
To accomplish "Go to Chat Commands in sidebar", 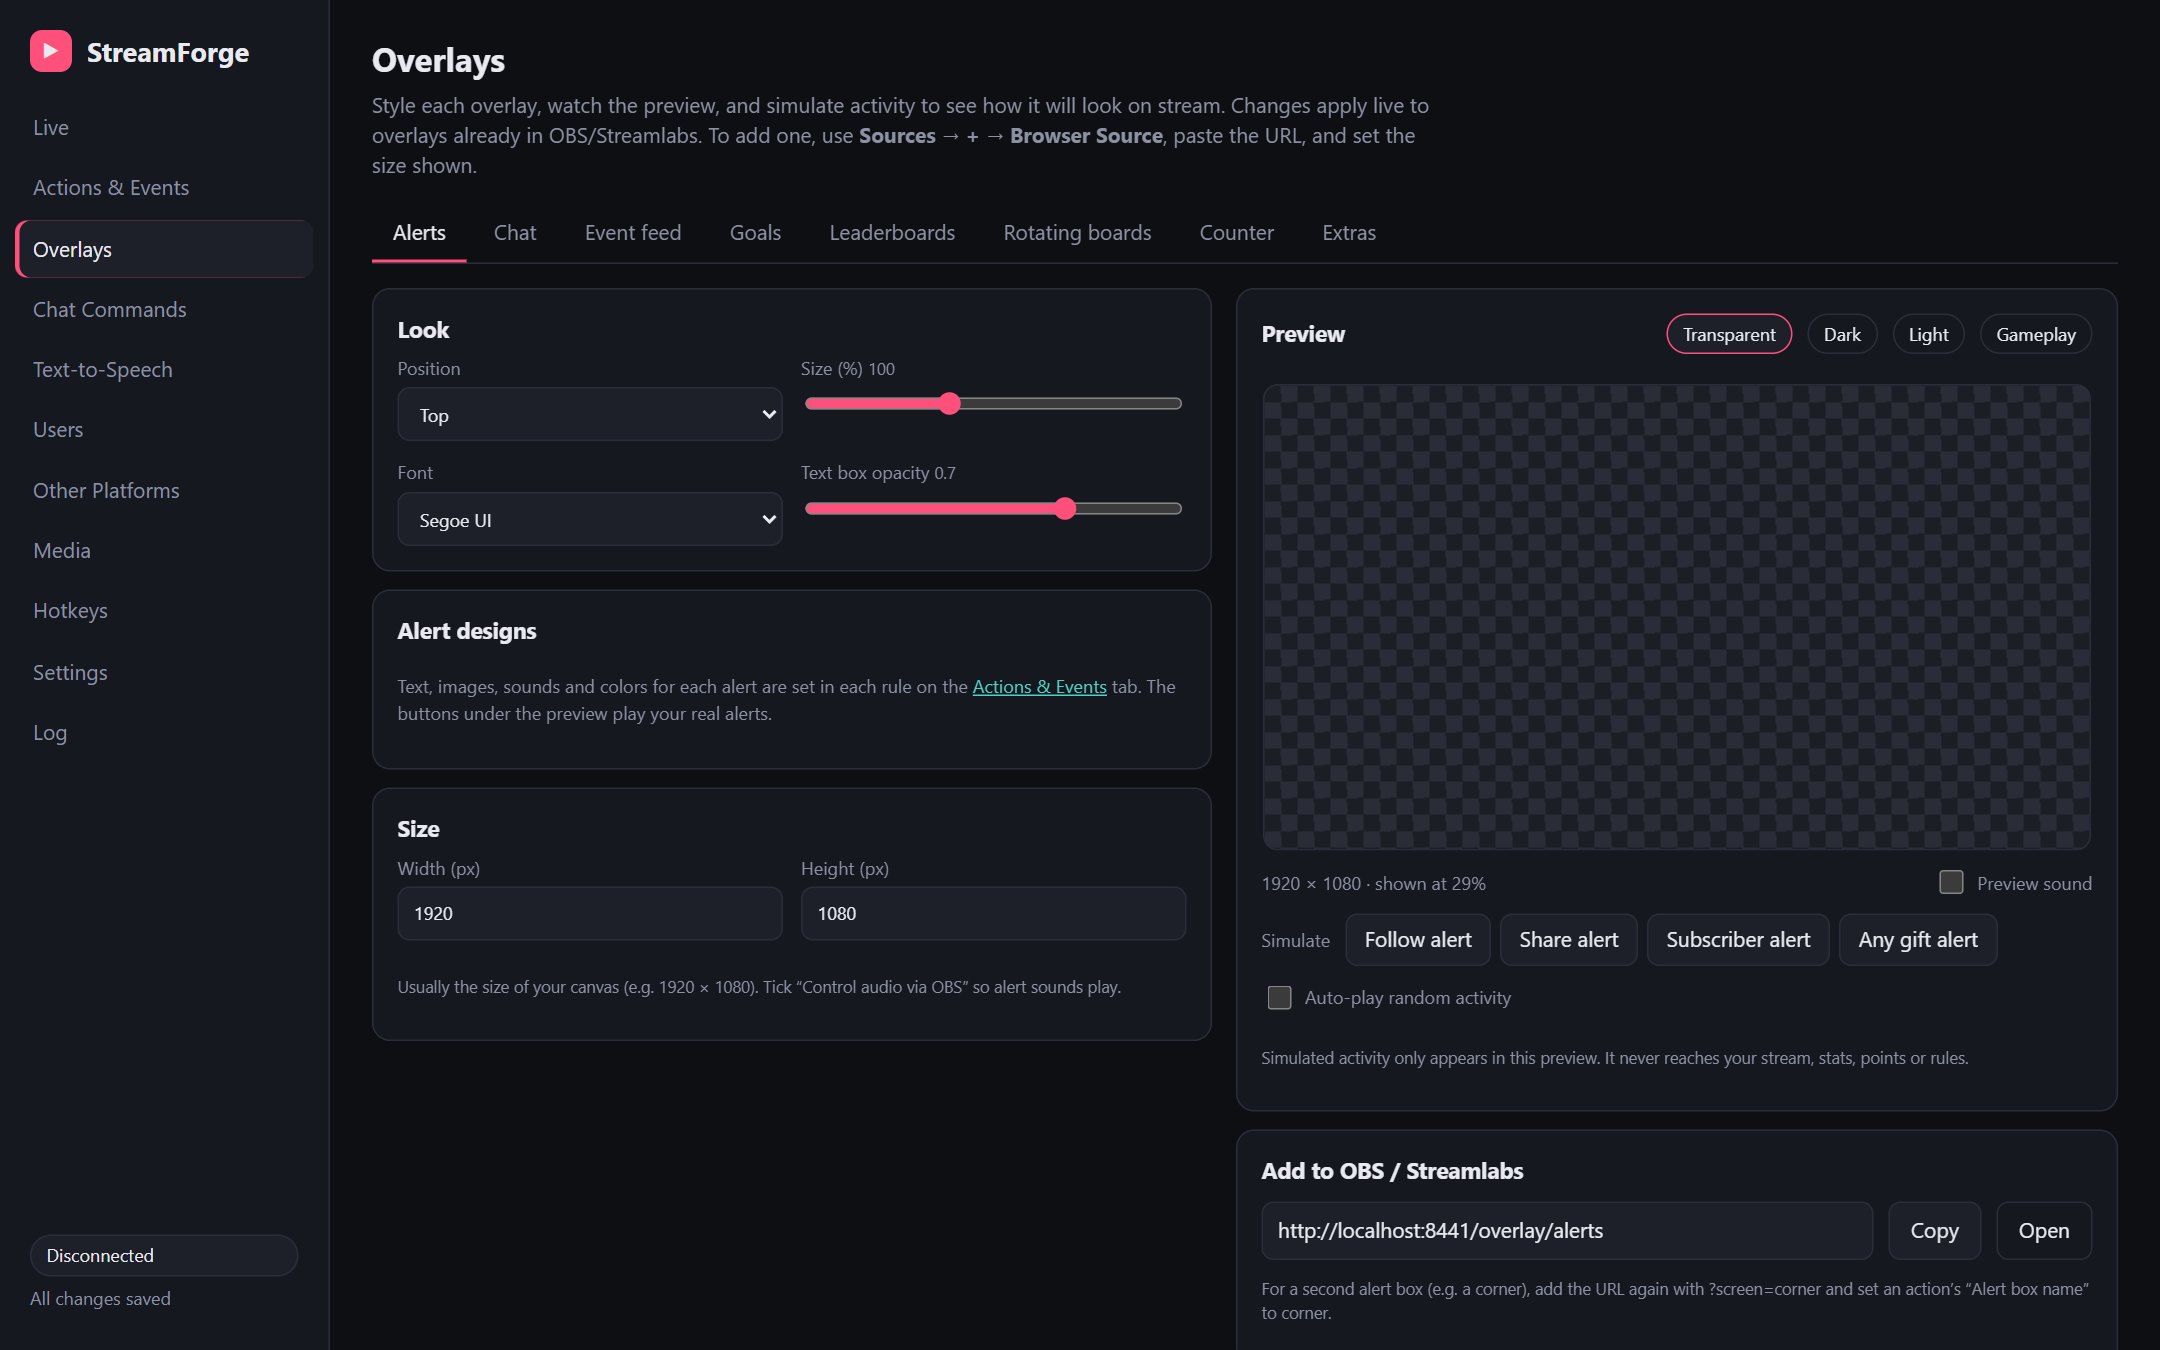I will click(x=164, y=309).
